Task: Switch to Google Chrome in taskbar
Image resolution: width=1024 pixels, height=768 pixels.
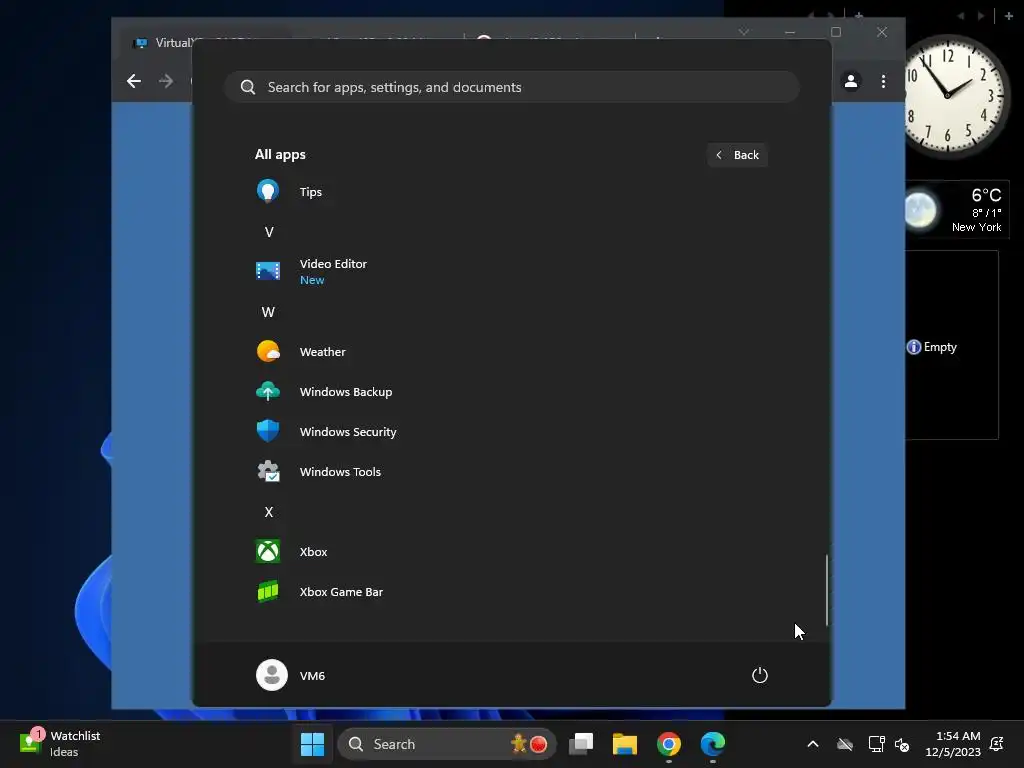Action: click(x=668, y=743)
